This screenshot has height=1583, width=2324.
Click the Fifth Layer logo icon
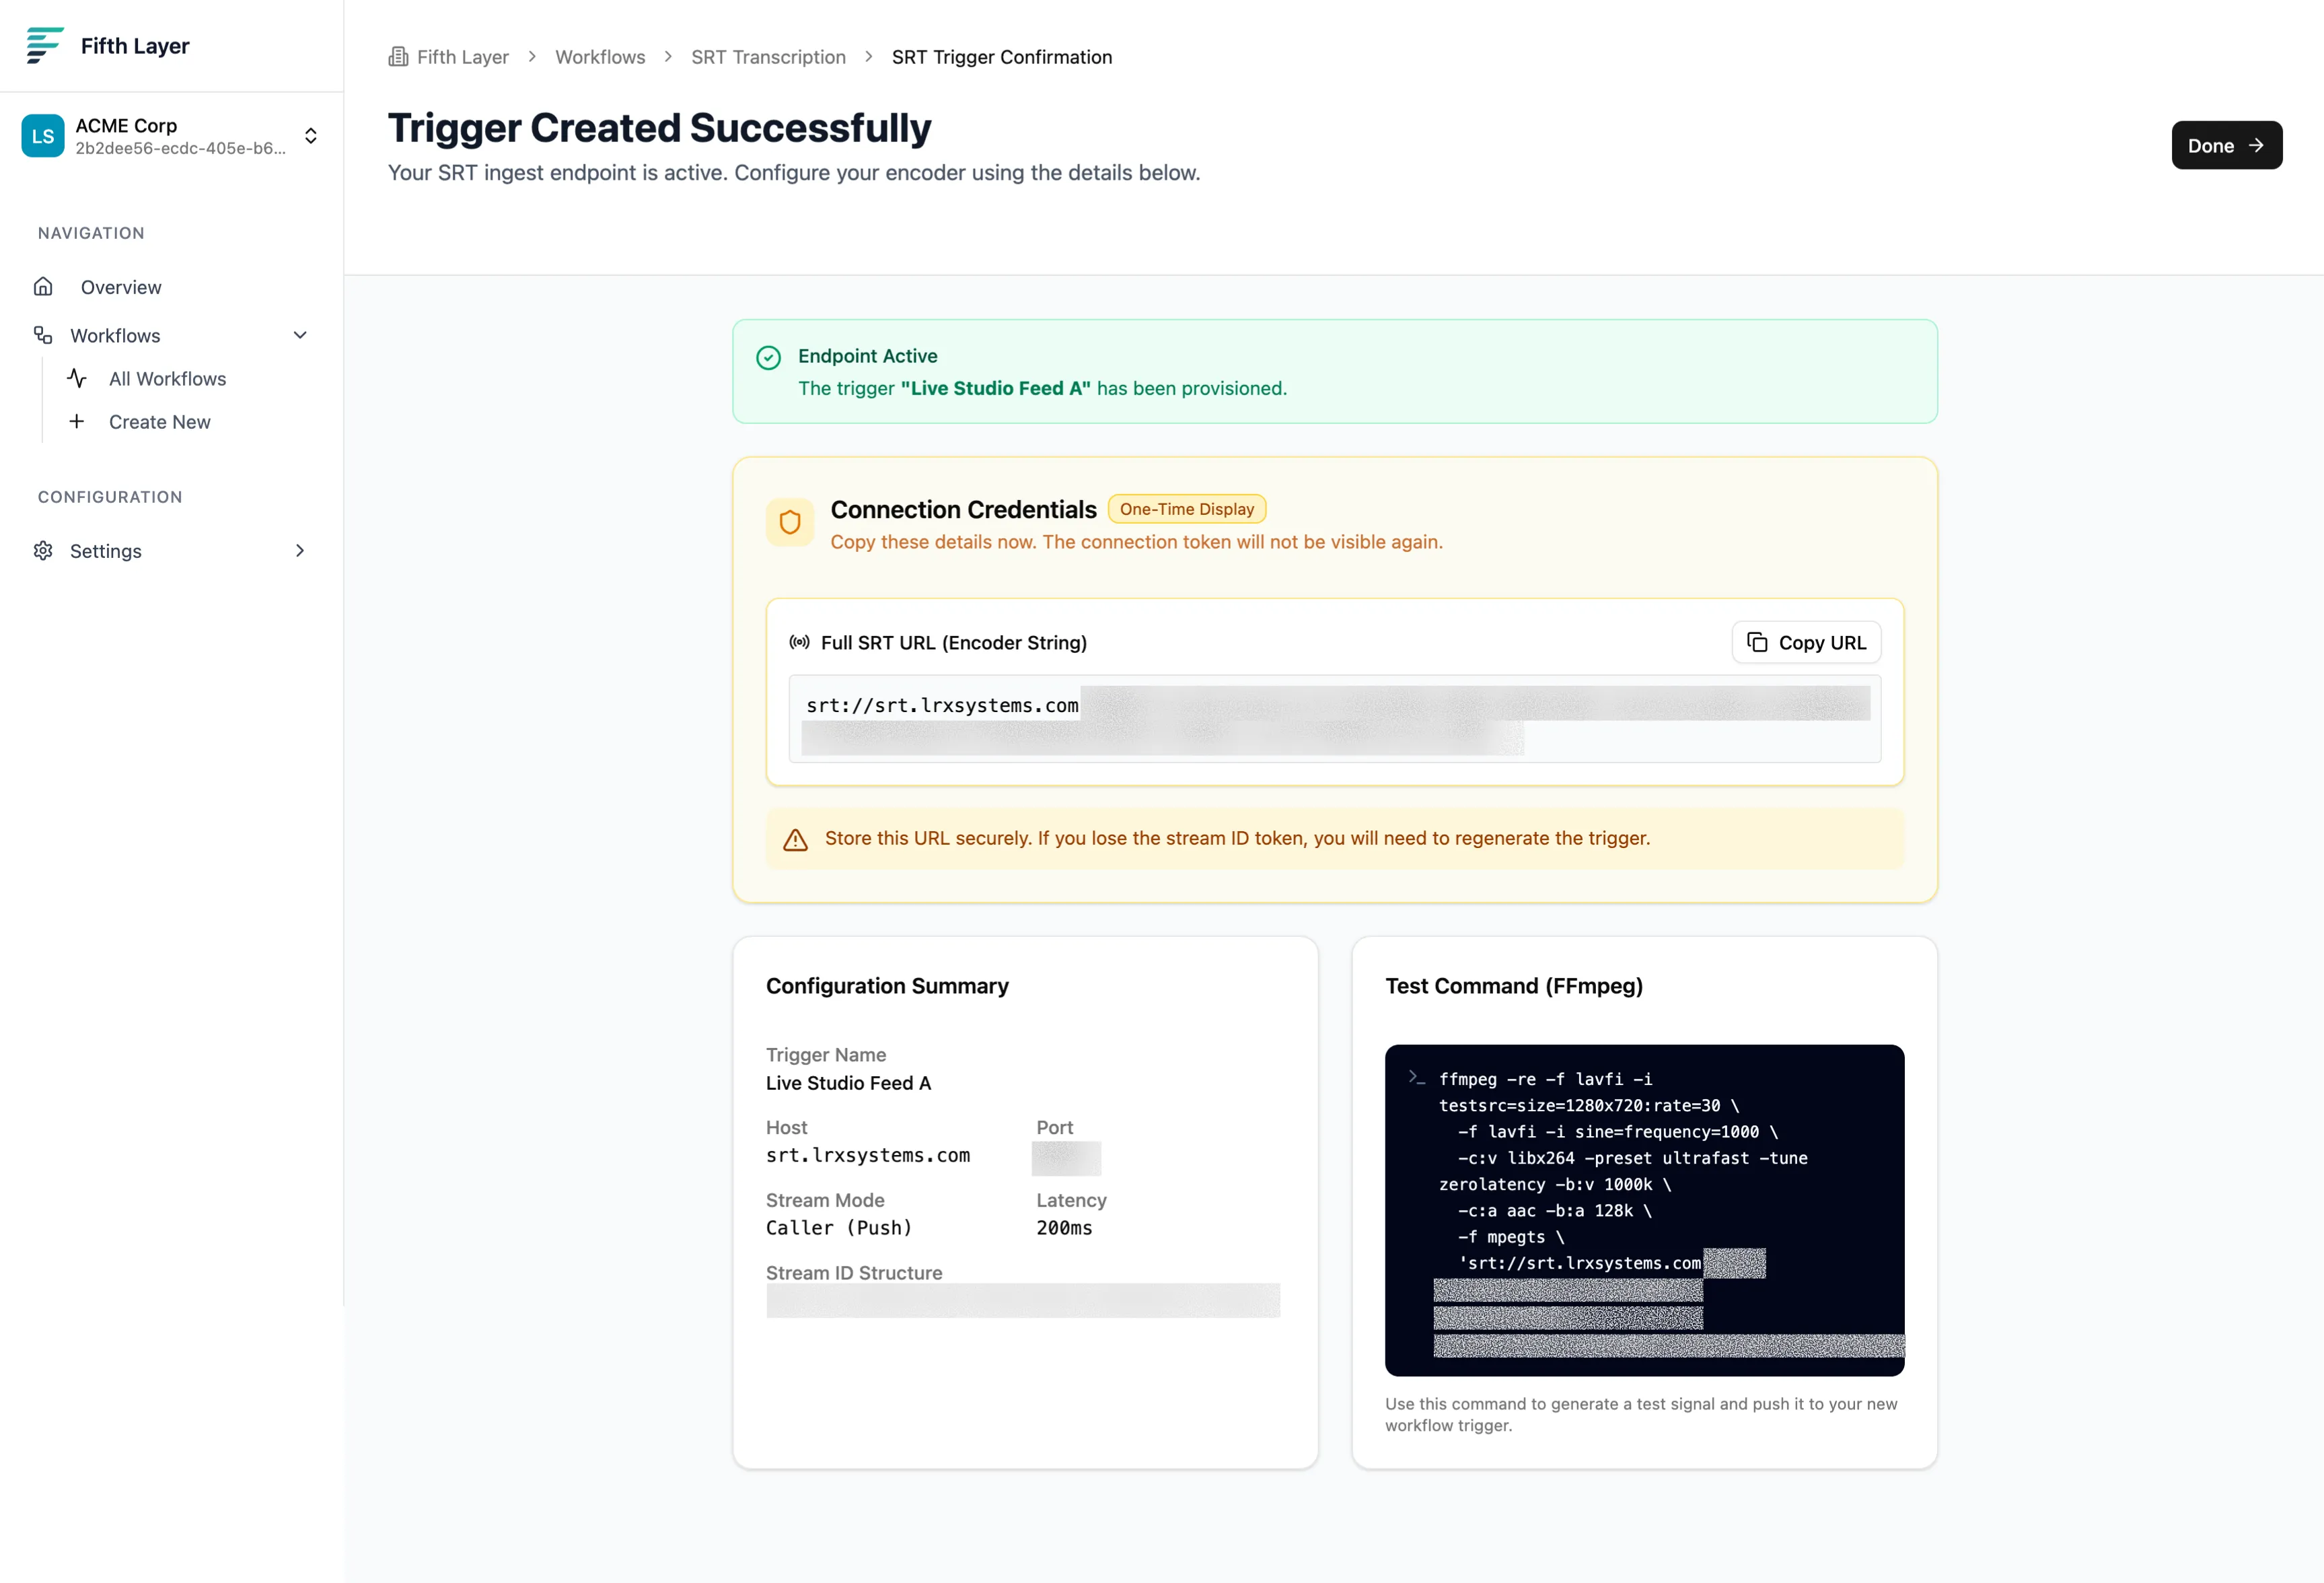[x=44, y=45]
